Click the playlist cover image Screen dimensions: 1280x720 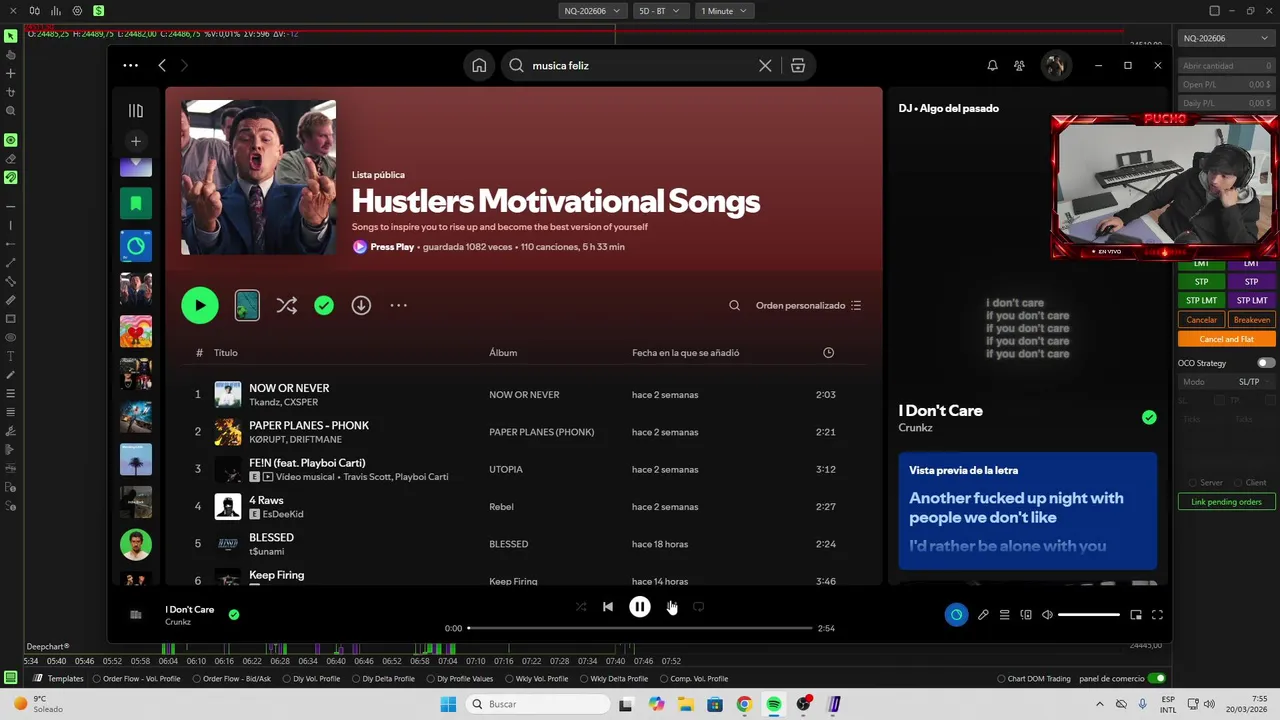point(259,177)
